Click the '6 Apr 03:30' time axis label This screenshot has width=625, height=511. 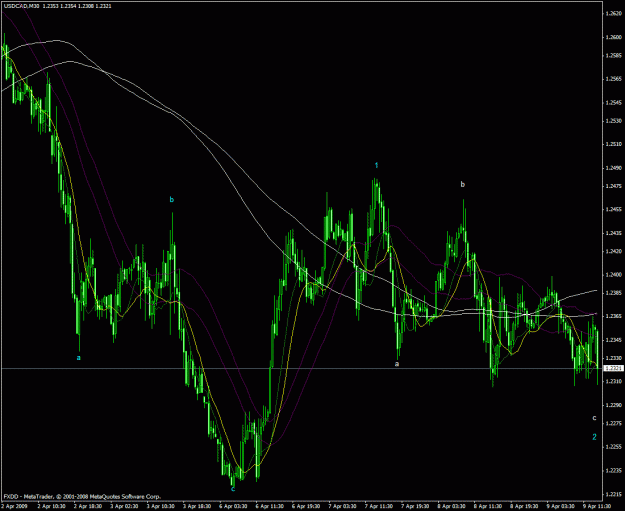(234, 506)
